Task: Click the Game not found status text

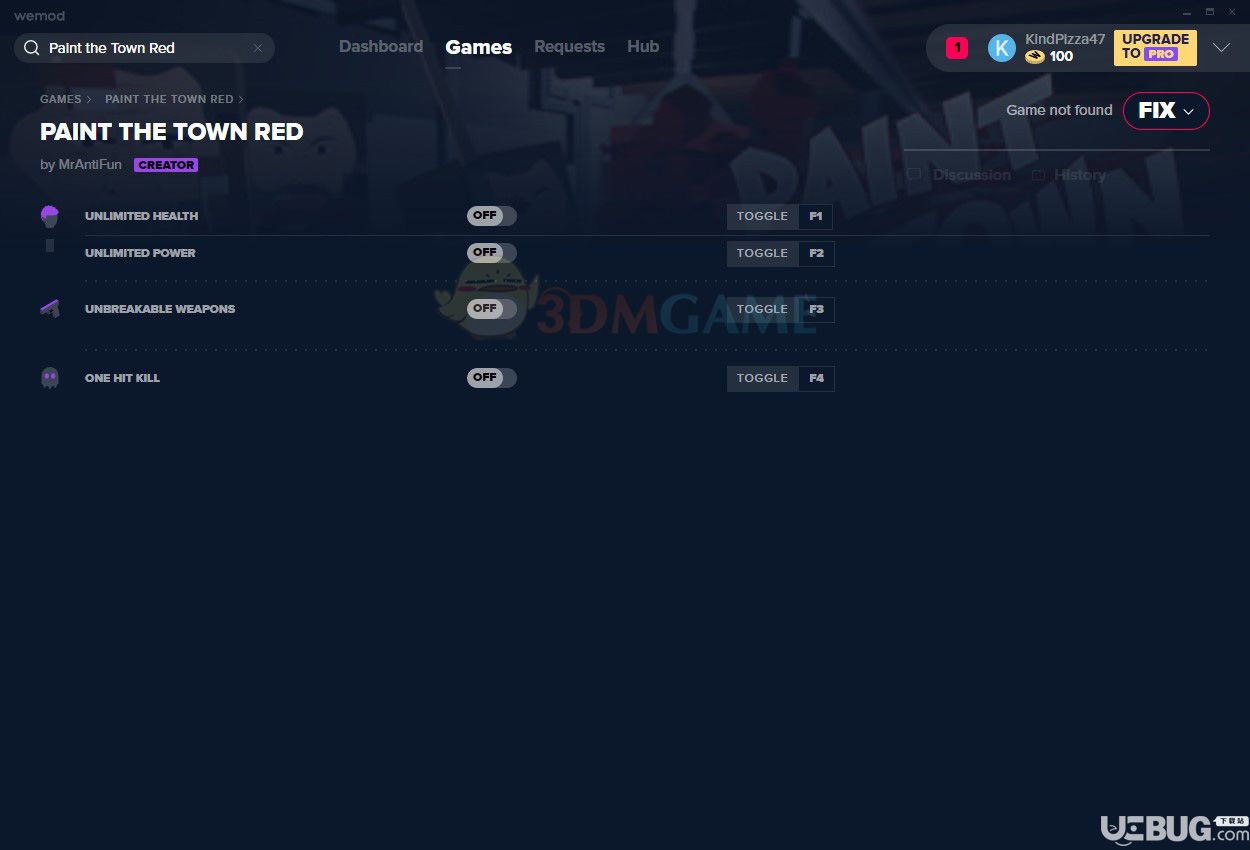Action: click(x=1059, y=111)
